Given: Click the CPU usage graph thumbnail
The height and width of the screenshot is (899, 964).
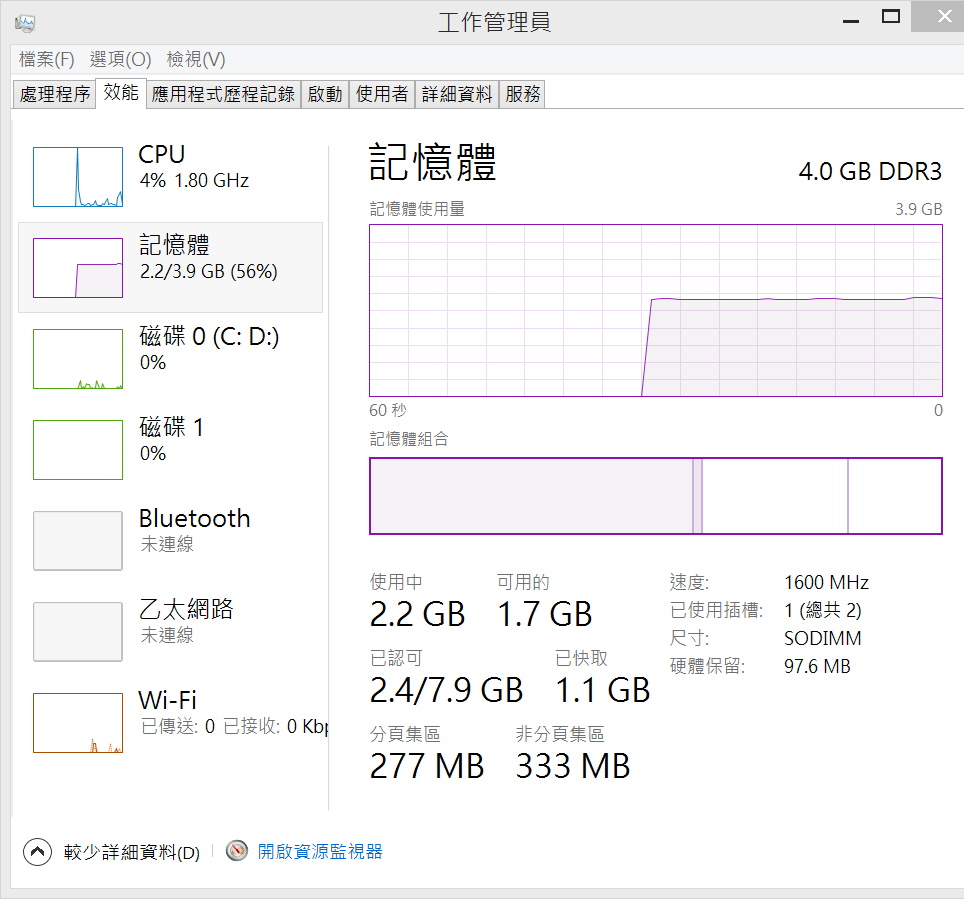Looking at the screenshot, I should pos(78,177).
